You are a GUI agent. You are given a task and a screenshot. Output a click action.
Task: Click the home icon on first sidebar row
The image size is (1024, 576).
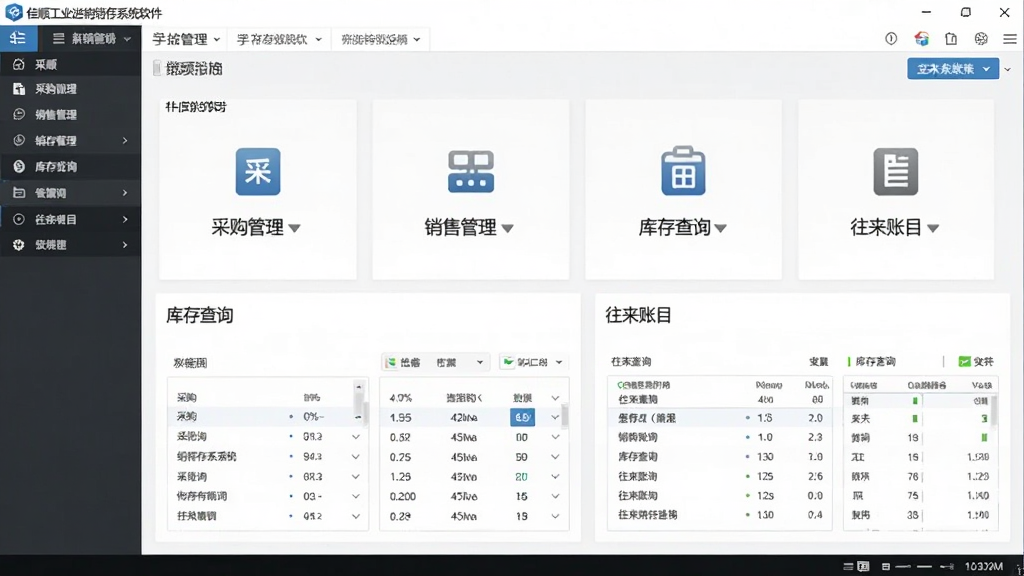(x=19, y=64)
